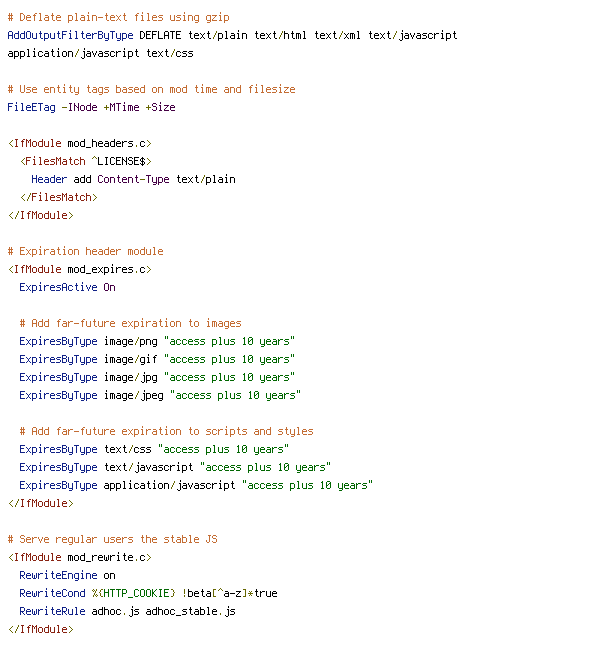The image size is (600, 646).
Task: Click adhoc_stable.js in the RewriteRule
Action: click(190, 611)
